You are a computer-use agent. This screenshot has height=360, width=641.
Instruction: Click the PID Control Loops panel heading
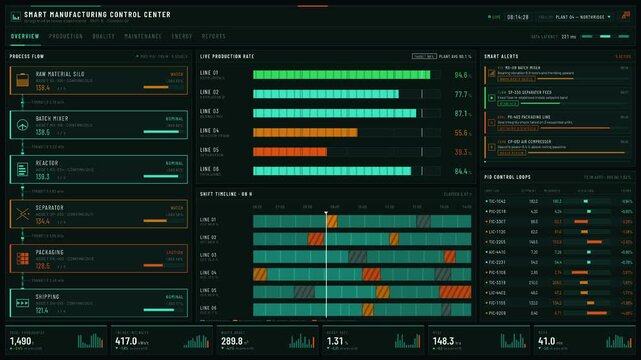507,177
